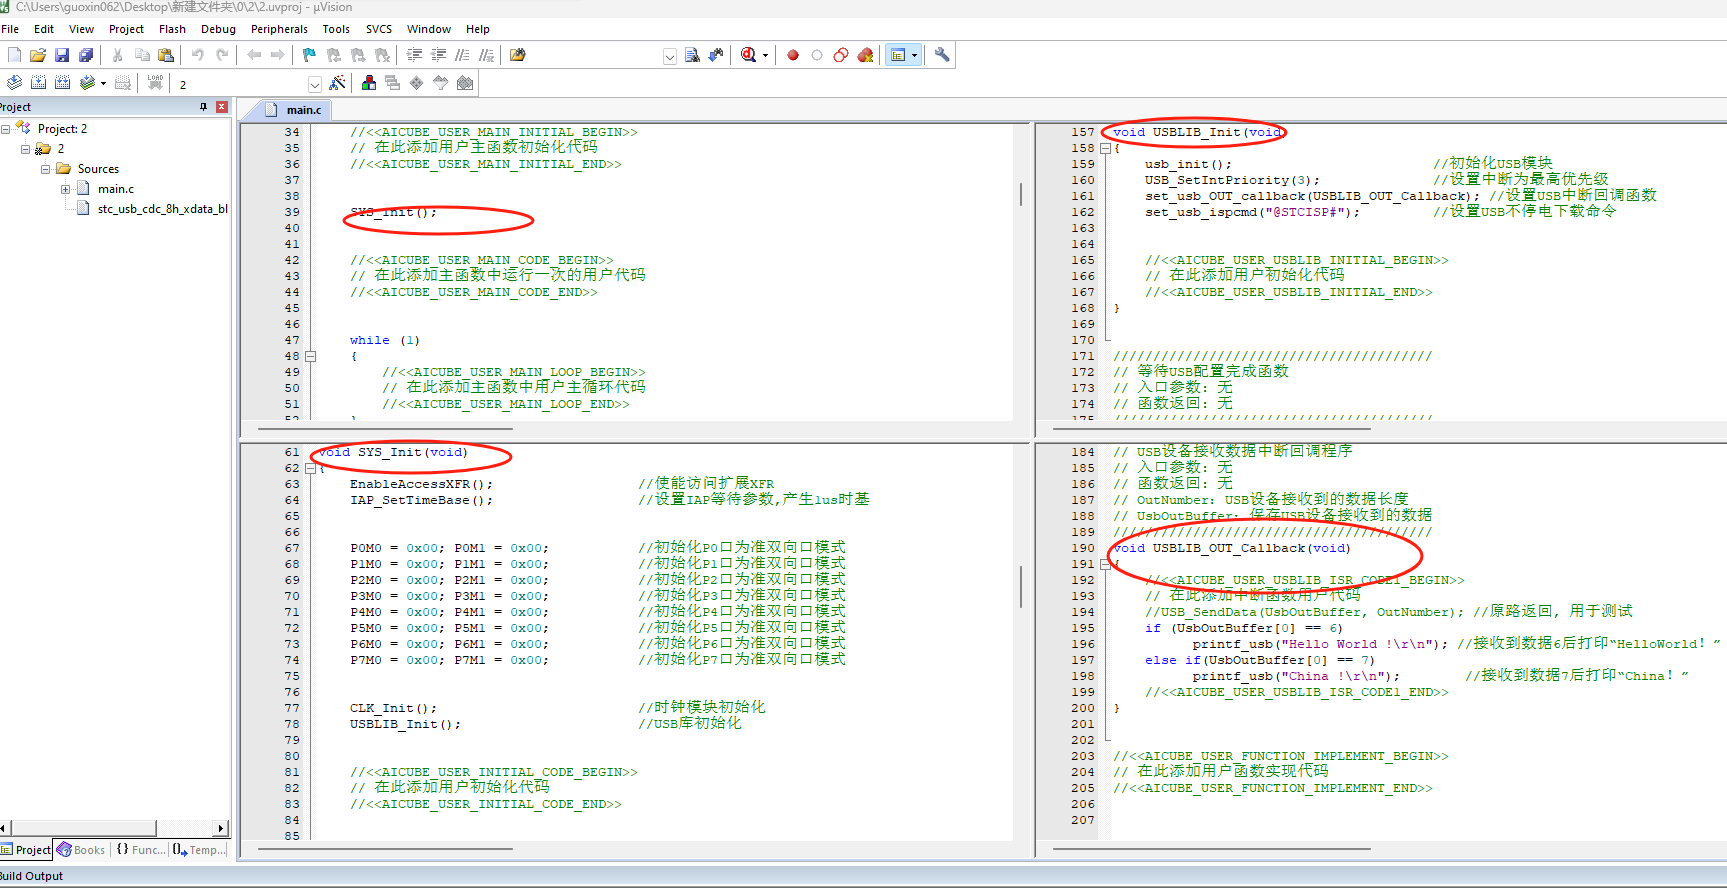The width and height of the screenshot is (1727, 892).
Task: Collapse the USBLIB_OUT_Callback body at line 191
Action: [1106, 564]
